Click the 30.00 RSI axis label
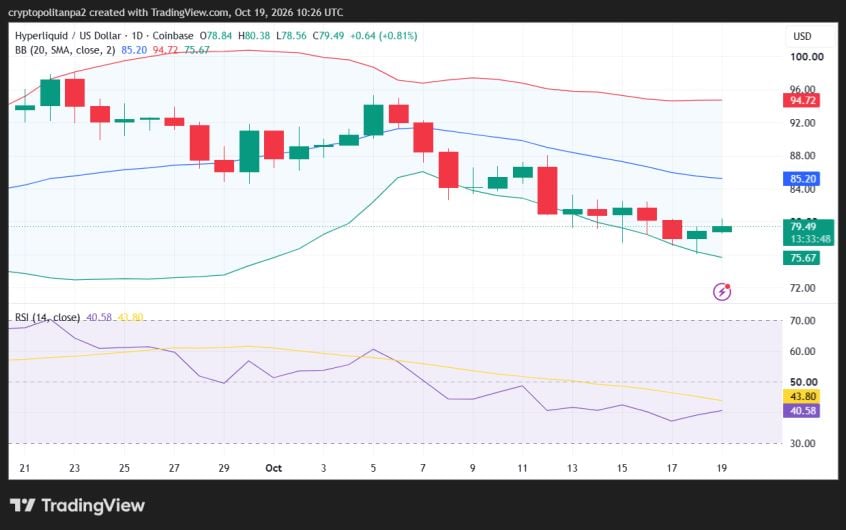846x530 pixels. (x=802, y=444)
